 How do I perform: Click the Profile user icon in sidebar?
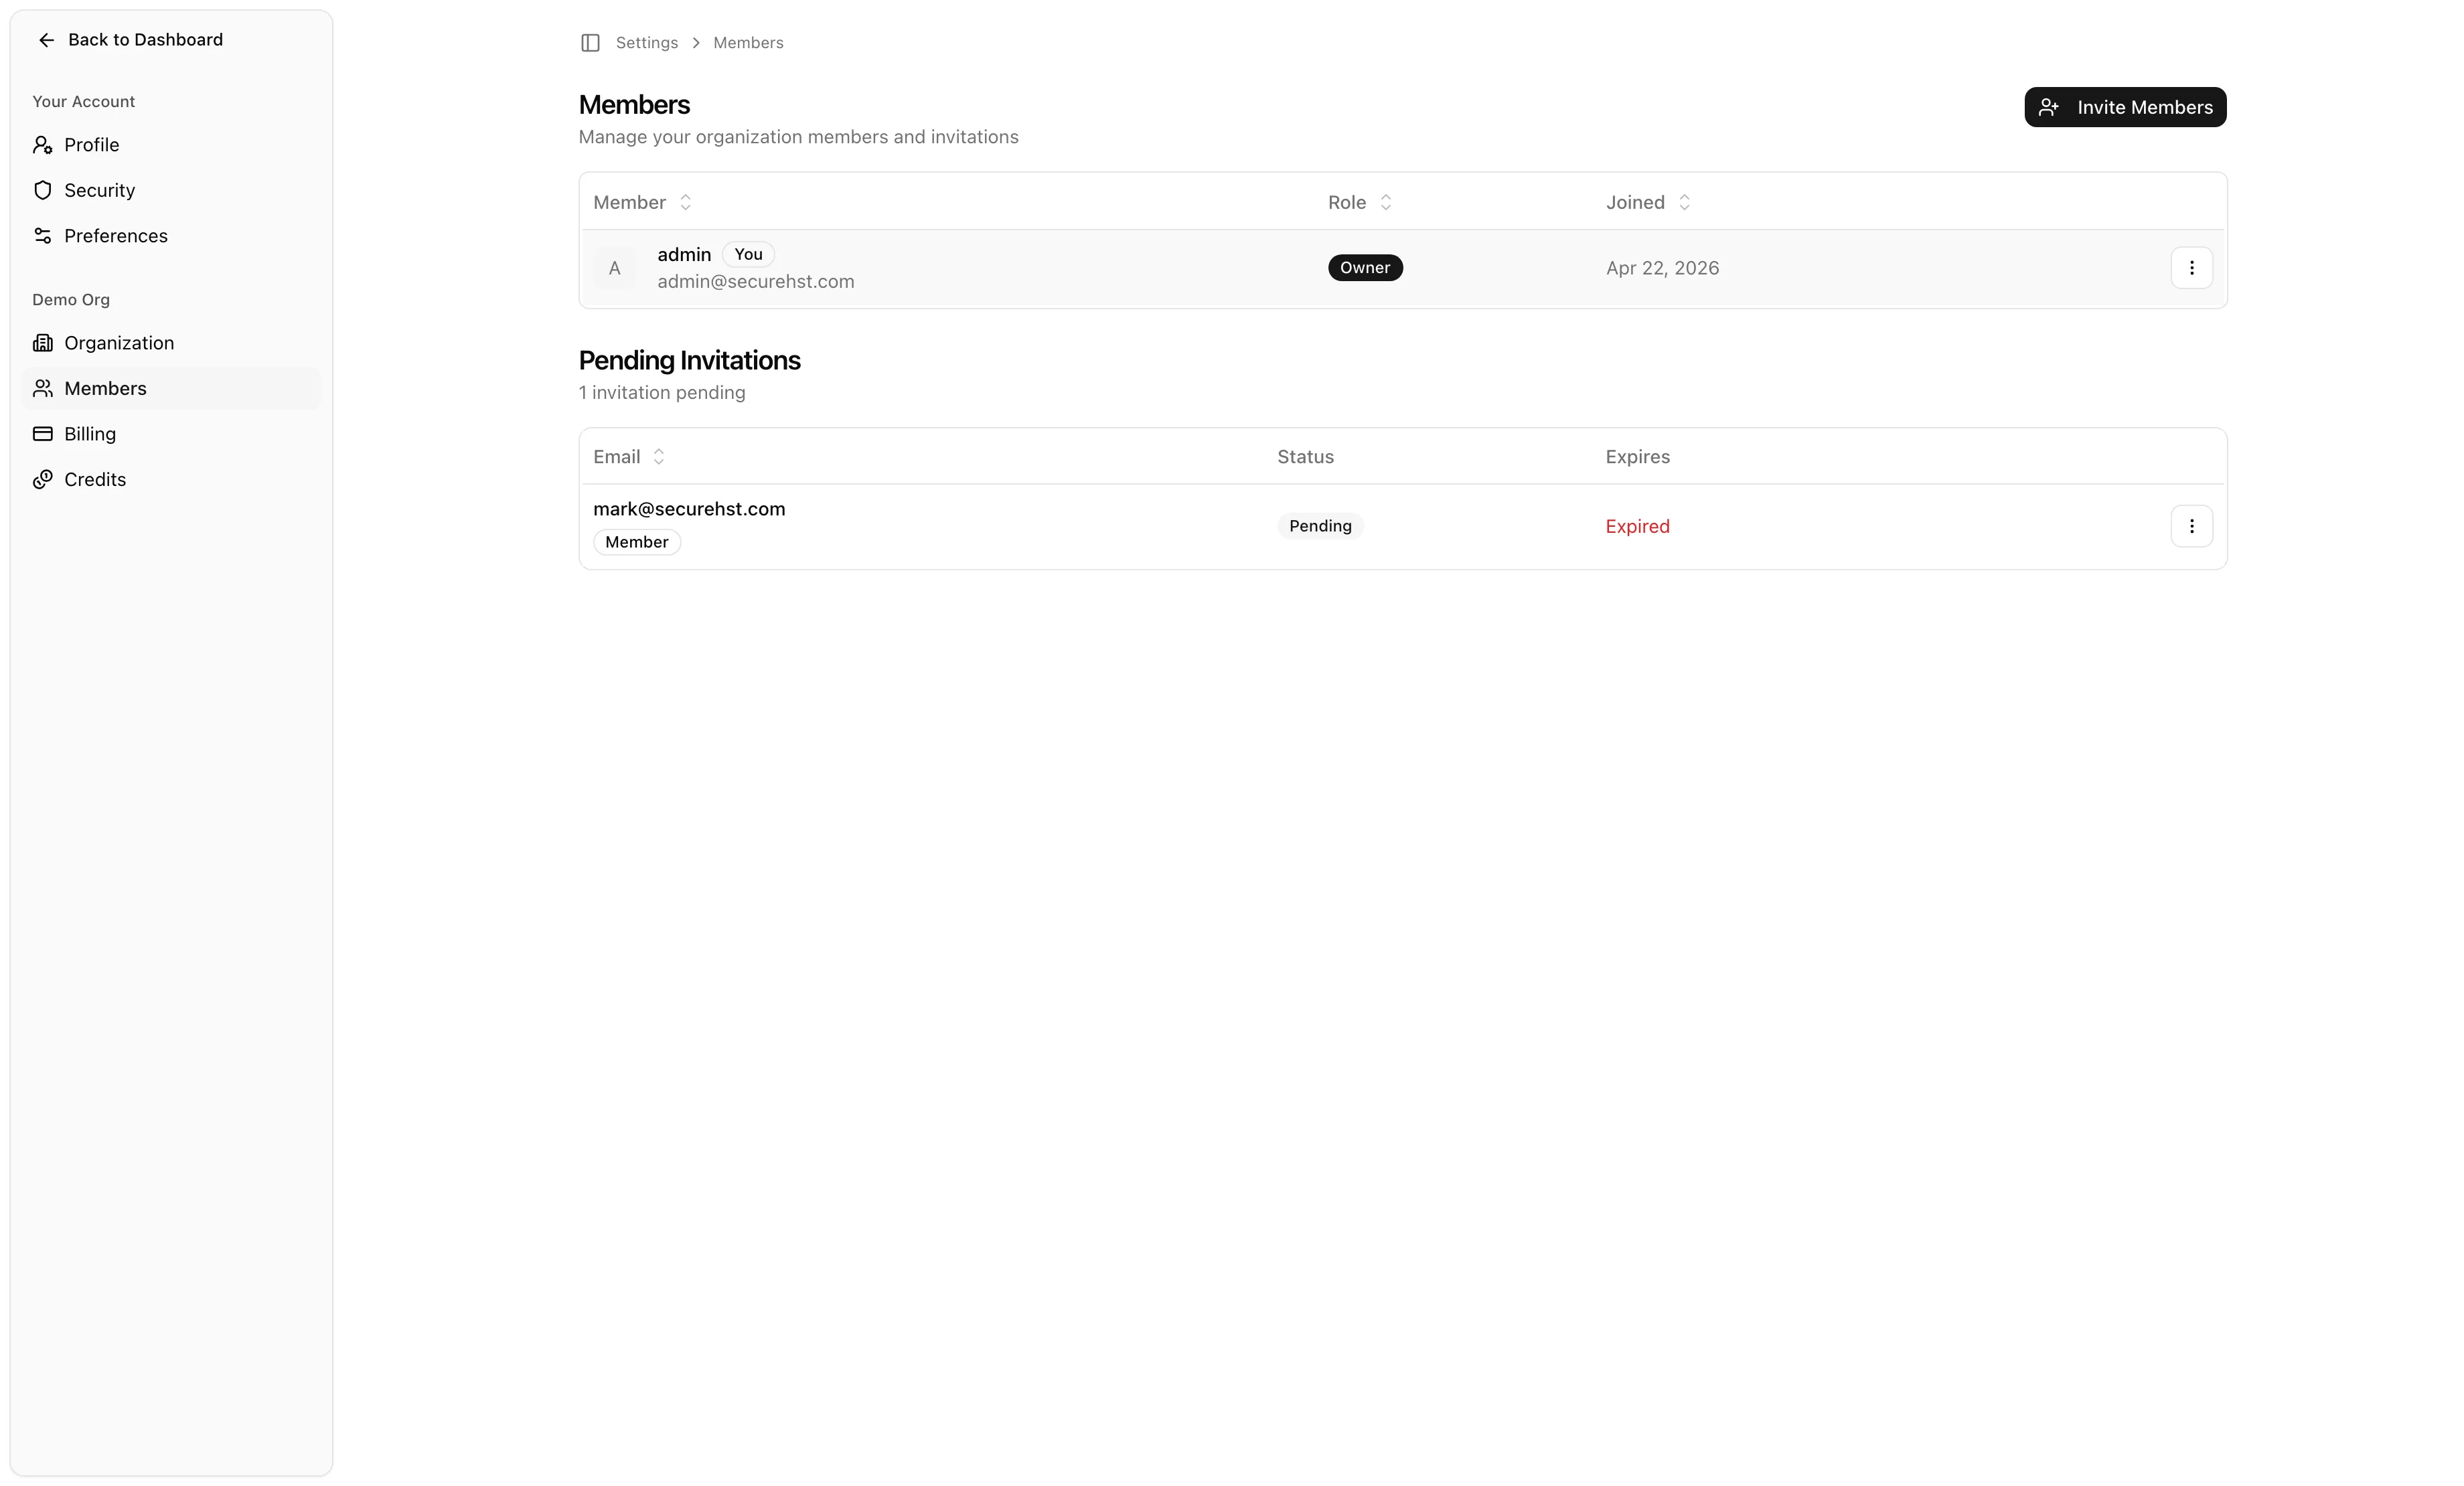[42, 145]
